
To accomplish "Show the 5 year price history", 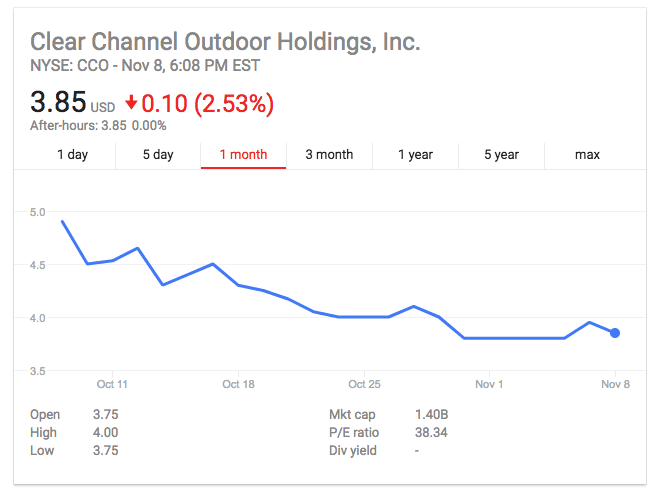I will click(501, 155).
